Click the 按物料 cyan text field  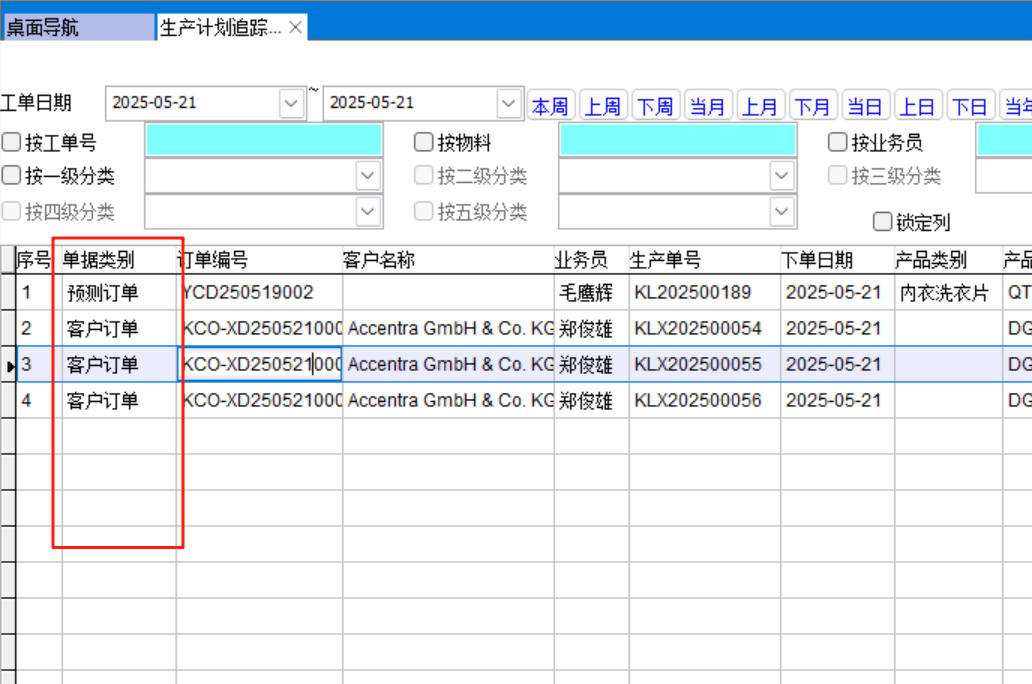(677, 141)
